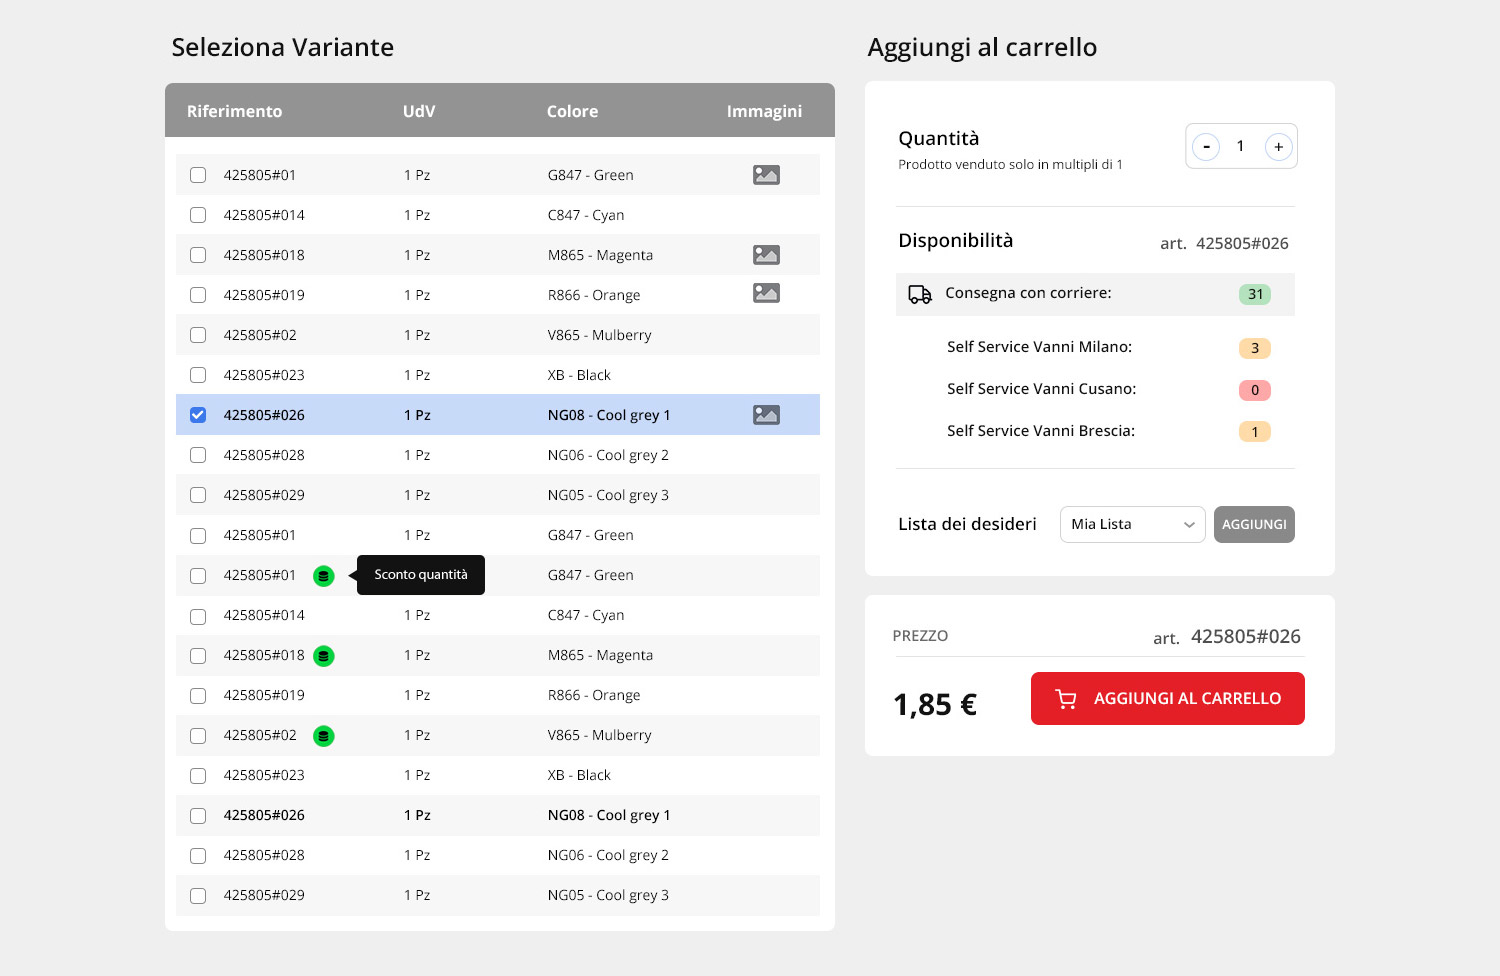Viewport: 1500px width, 976px height.
Task: Click green quantity discount badge beside 425805#02
Action: pyautogui.click(x=323, y=736)
